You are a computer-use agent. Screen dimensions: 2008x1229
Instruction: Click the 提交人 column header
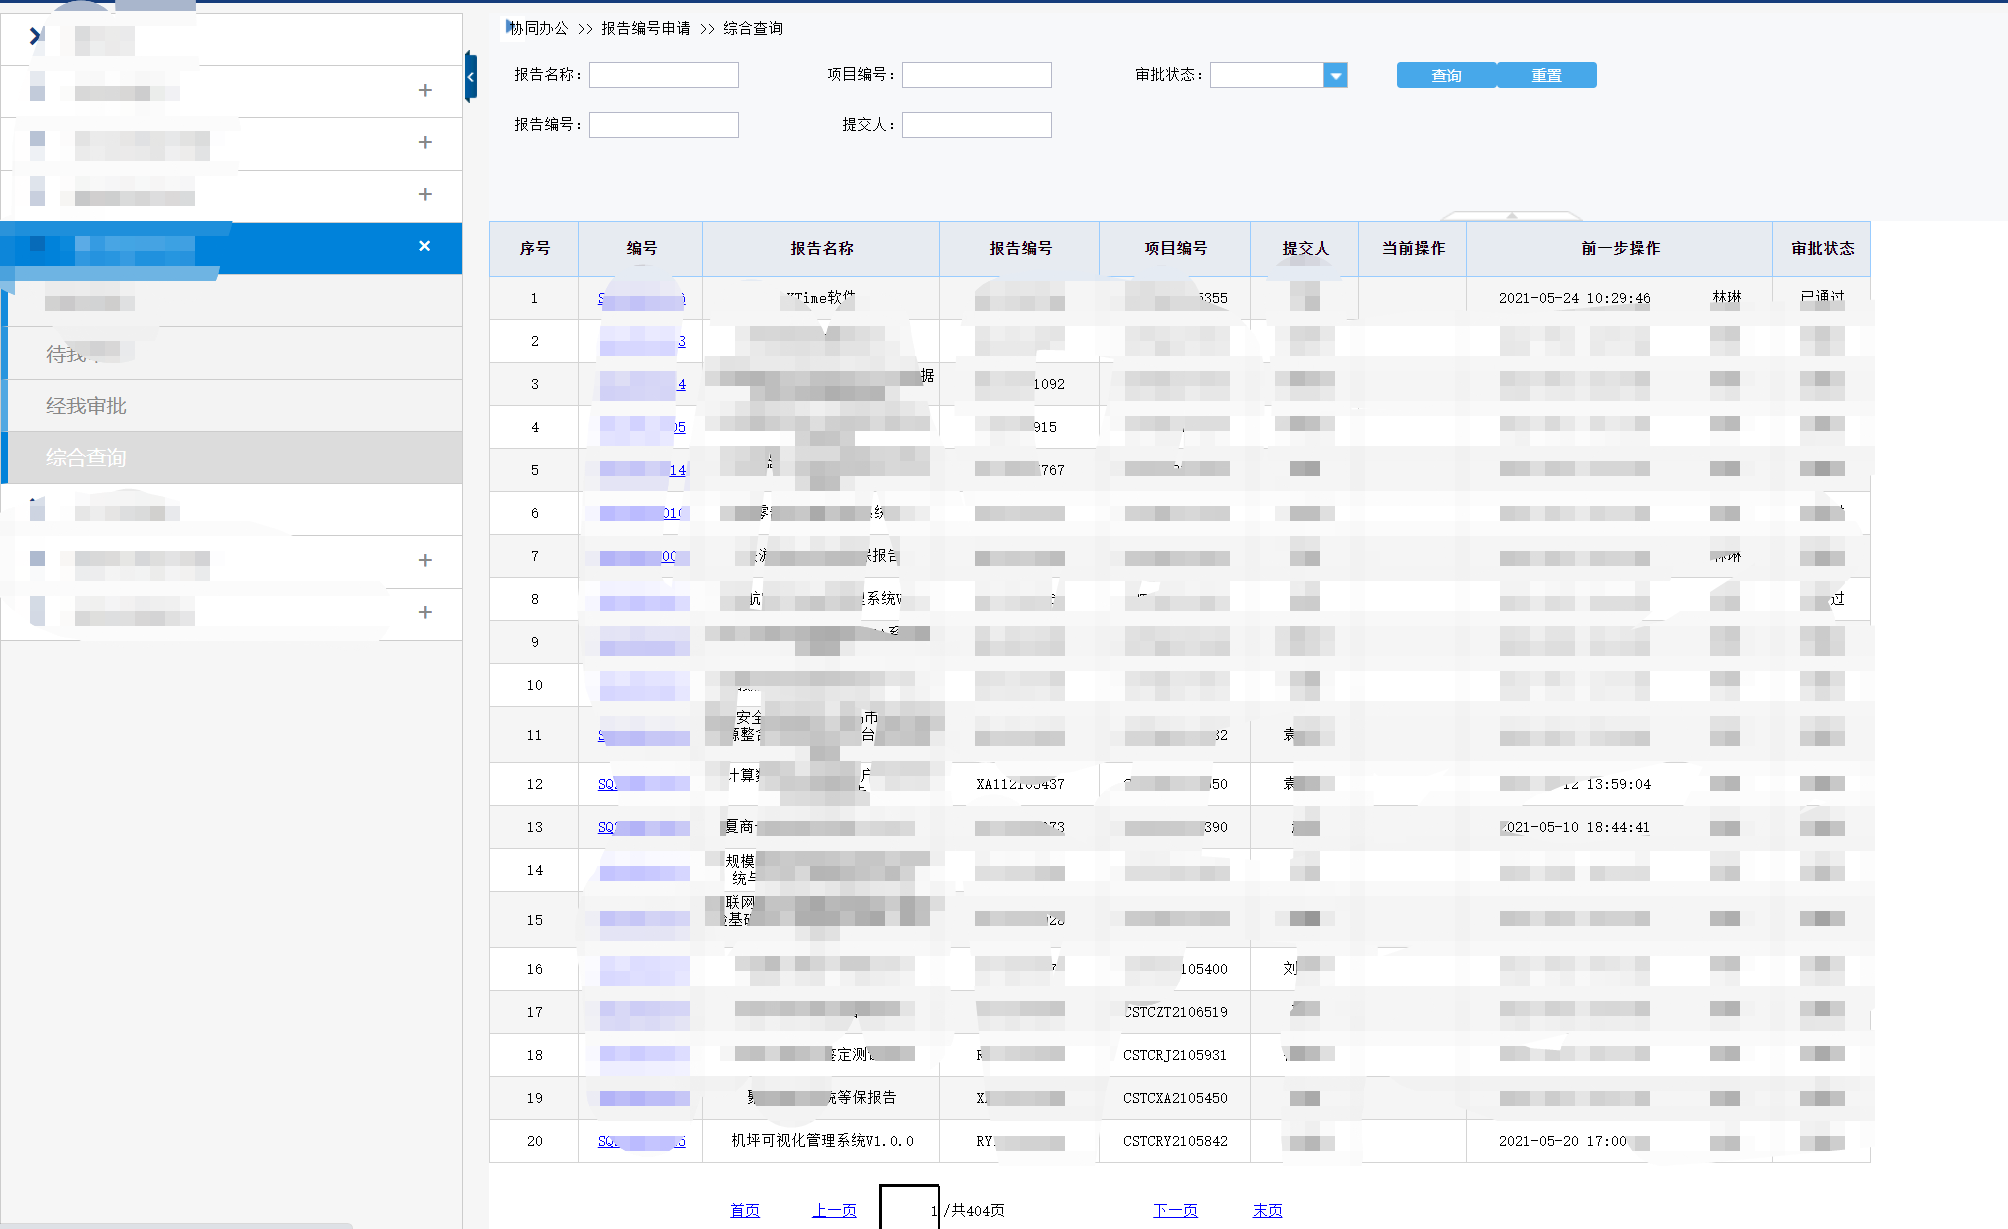tap(1305, 248)
